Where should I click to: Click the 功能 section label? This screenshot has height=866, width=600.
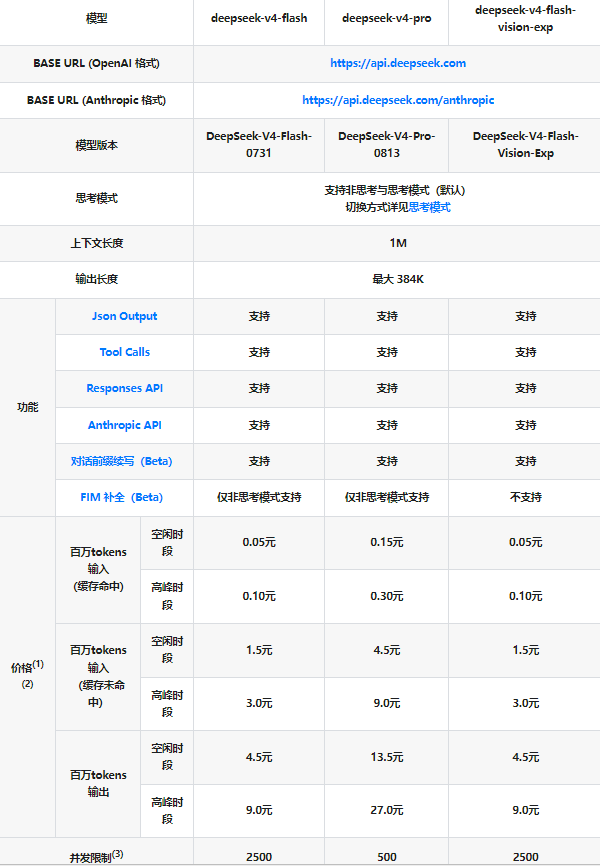[28, 407]
